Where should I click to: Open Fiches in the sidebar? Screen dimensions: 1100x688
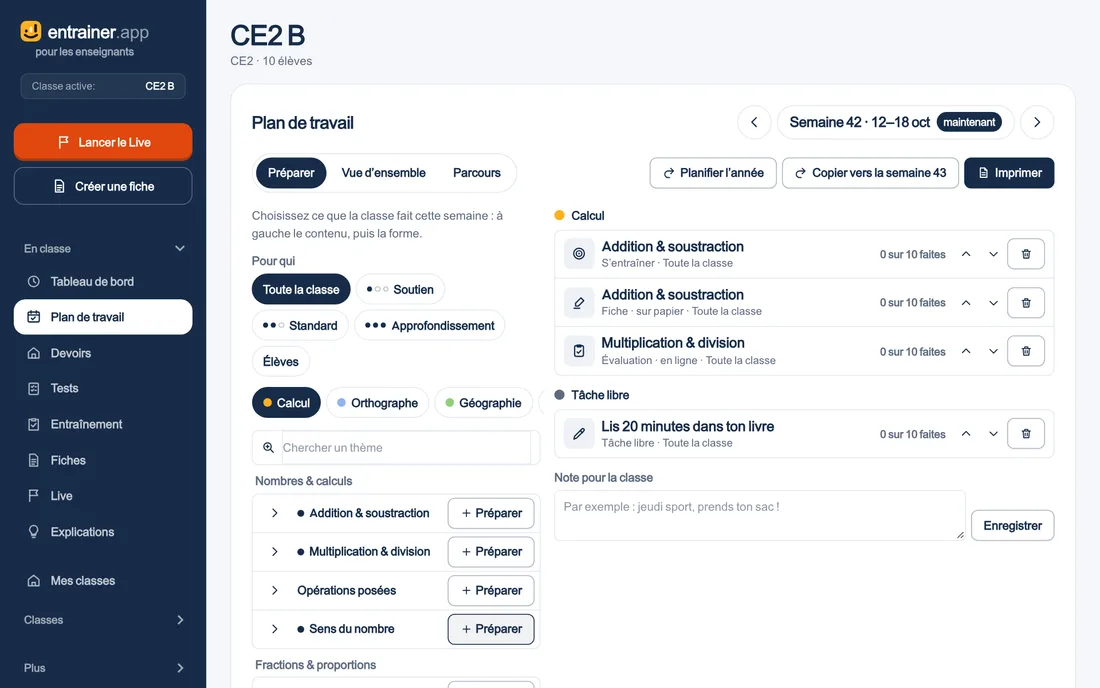[x=103, y=460]
